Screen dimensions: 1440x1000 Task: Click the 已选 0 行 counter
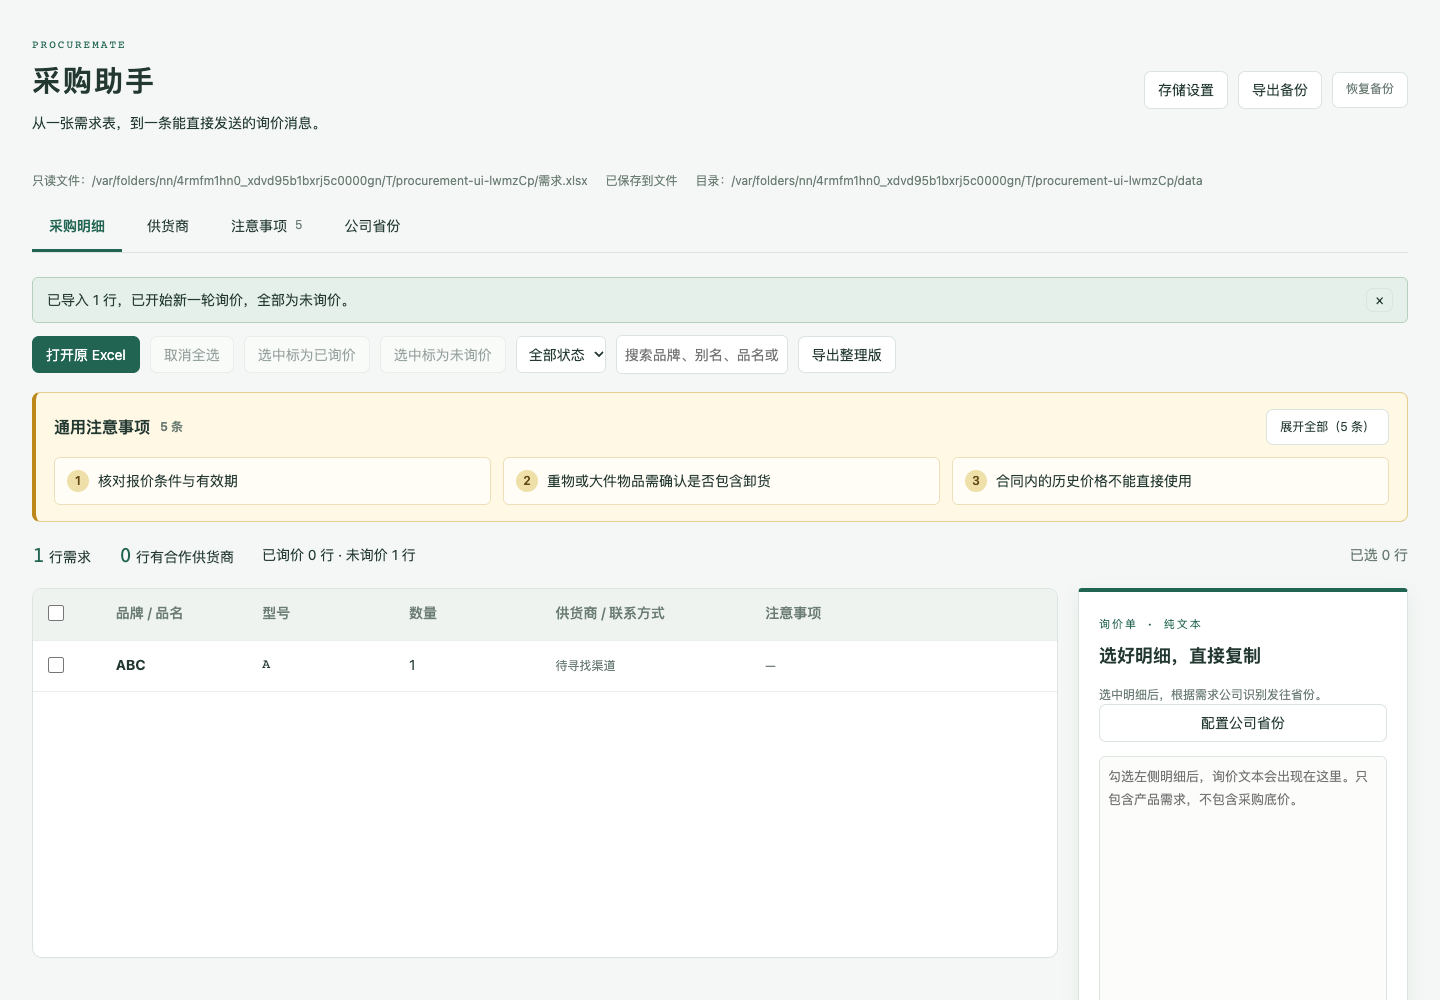(x=1379, y=555)
